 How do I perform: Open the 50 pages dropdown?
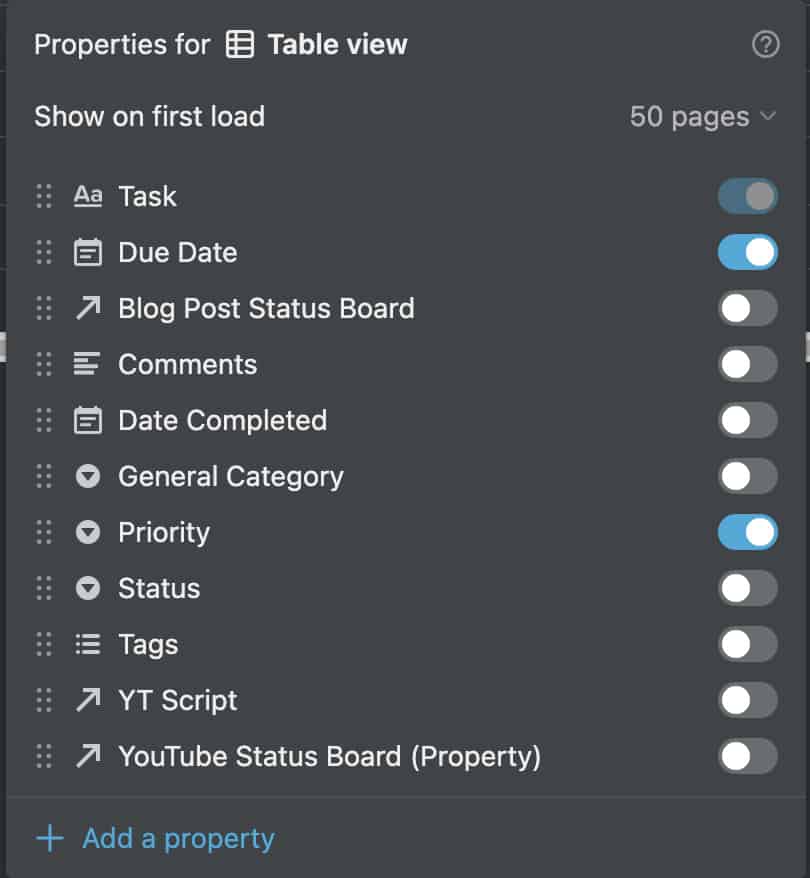pyautogui.click(x=703, y=116)
